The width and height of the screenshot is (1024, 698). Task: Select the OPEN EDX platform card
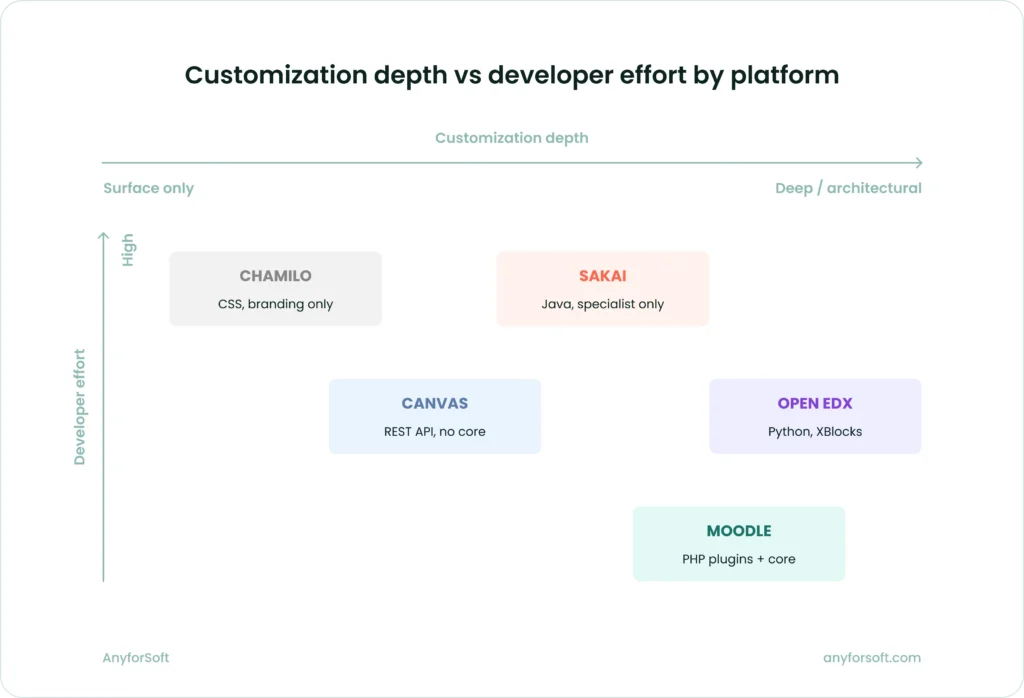click(x=814, y=416)
